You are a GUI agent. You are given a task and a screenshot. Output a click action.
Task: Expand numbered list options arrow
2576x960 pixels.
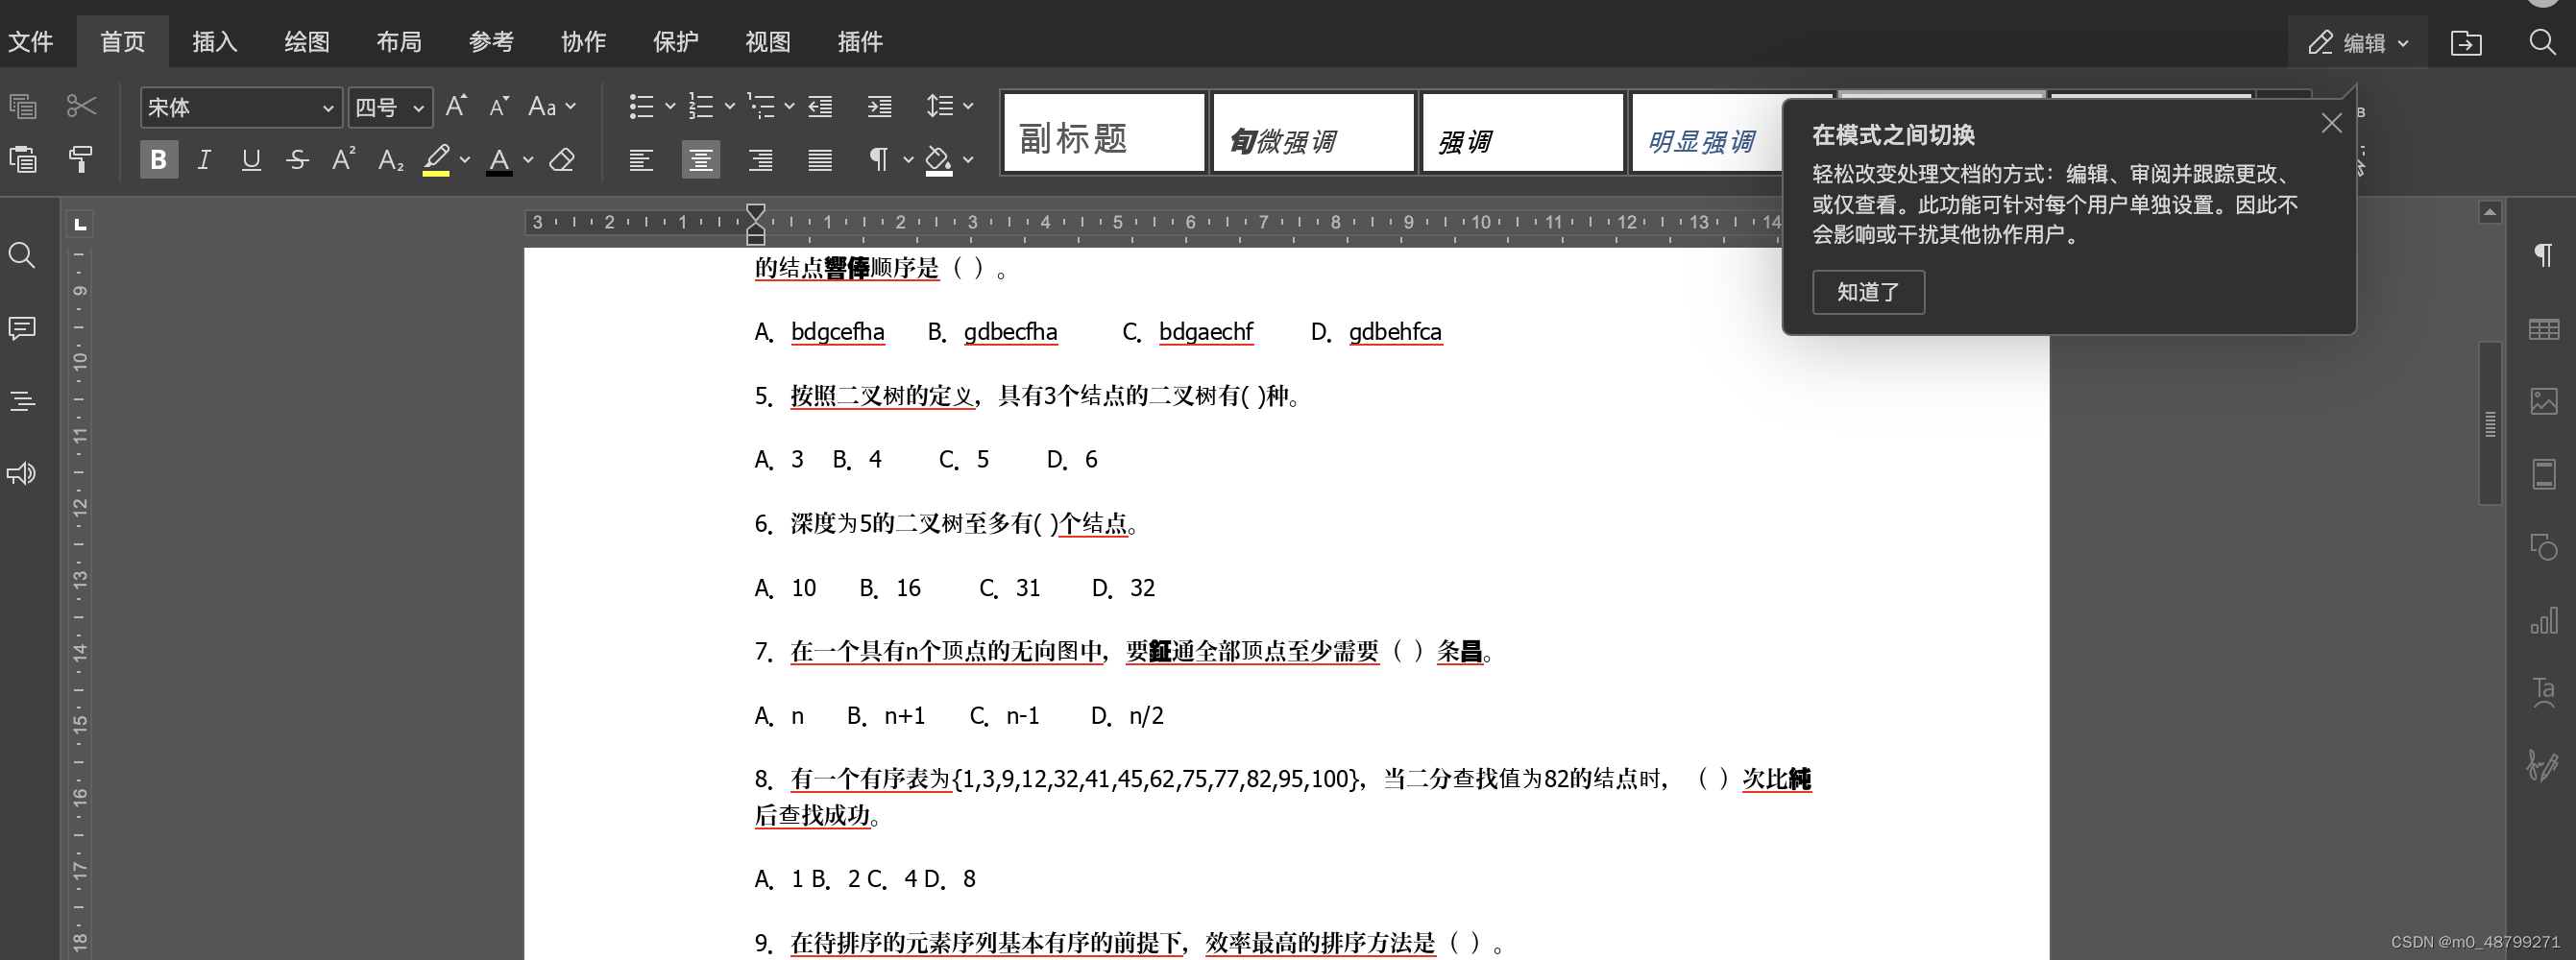[729, 106]
